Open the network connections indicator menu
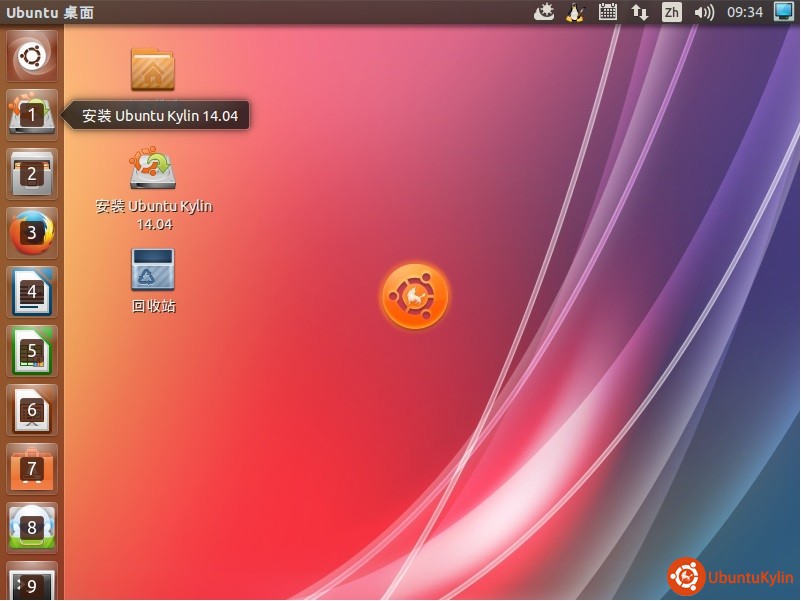This screenshot has height=601, width=801. 639,12
